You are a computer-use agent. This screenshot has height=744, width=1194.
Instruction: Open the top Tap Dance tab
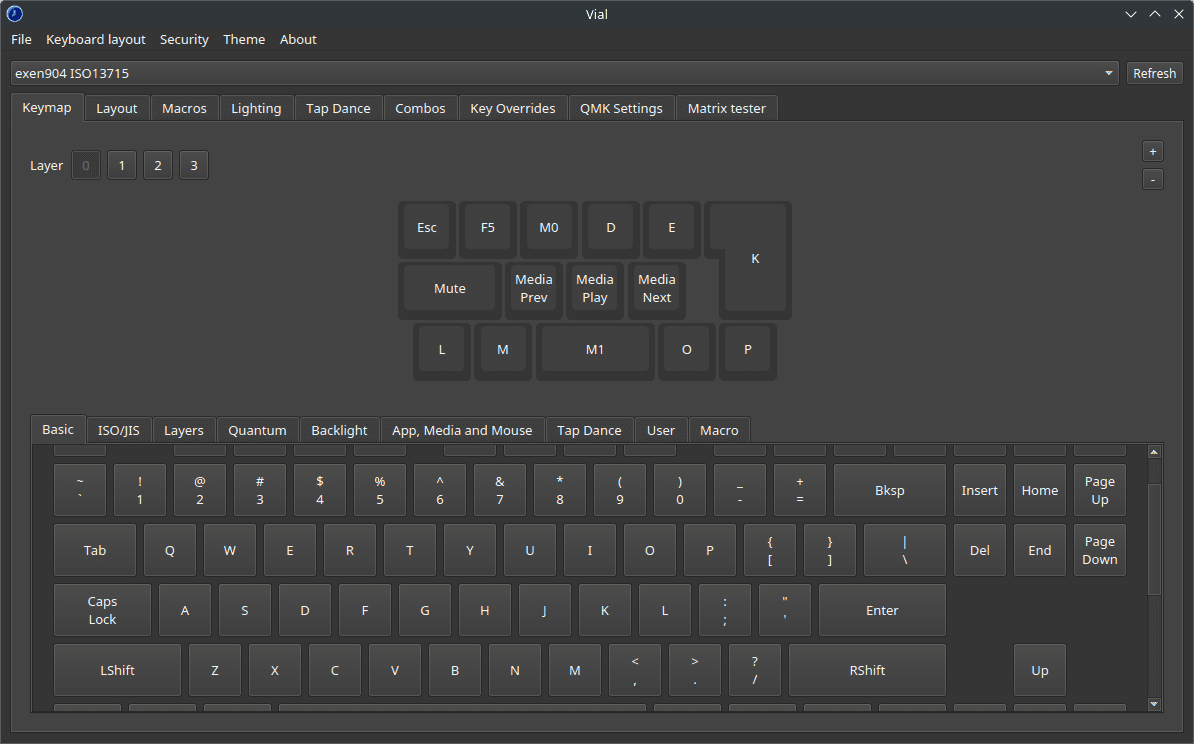(x=338, y=108)
